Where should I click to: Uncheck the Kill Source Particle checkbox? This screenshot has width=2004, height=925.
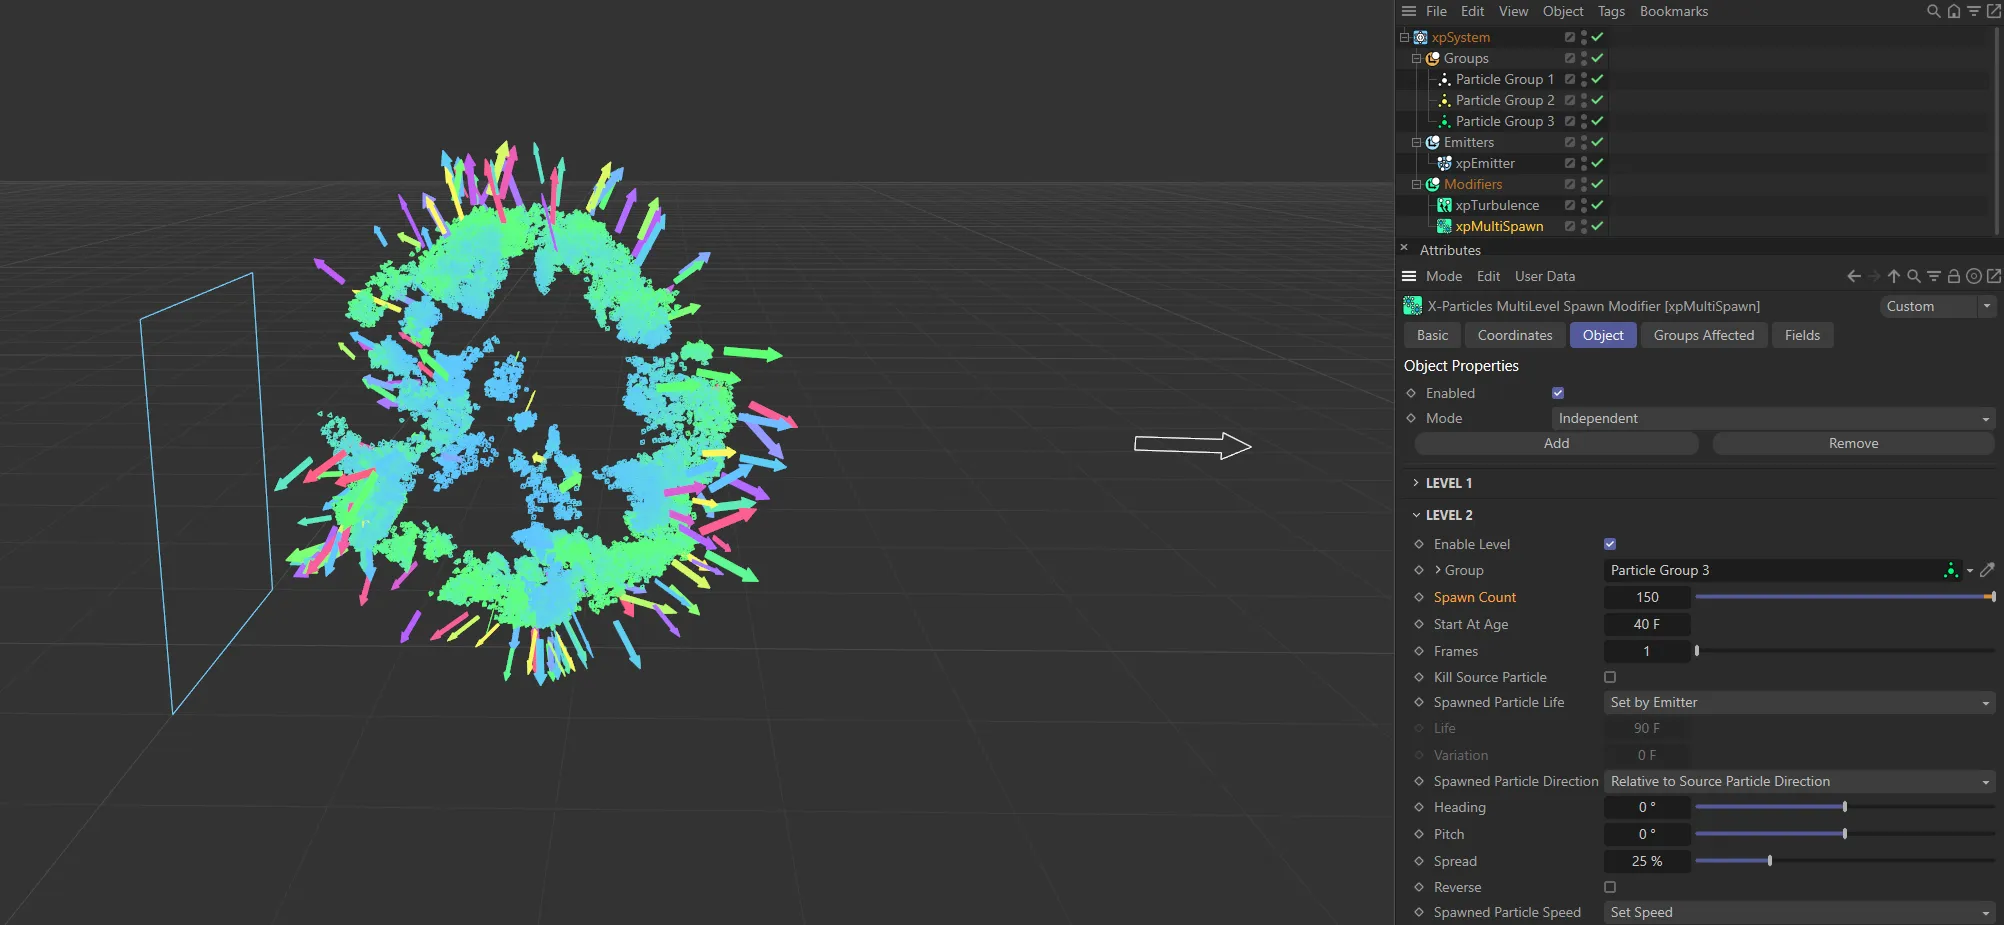[1610, 677]
